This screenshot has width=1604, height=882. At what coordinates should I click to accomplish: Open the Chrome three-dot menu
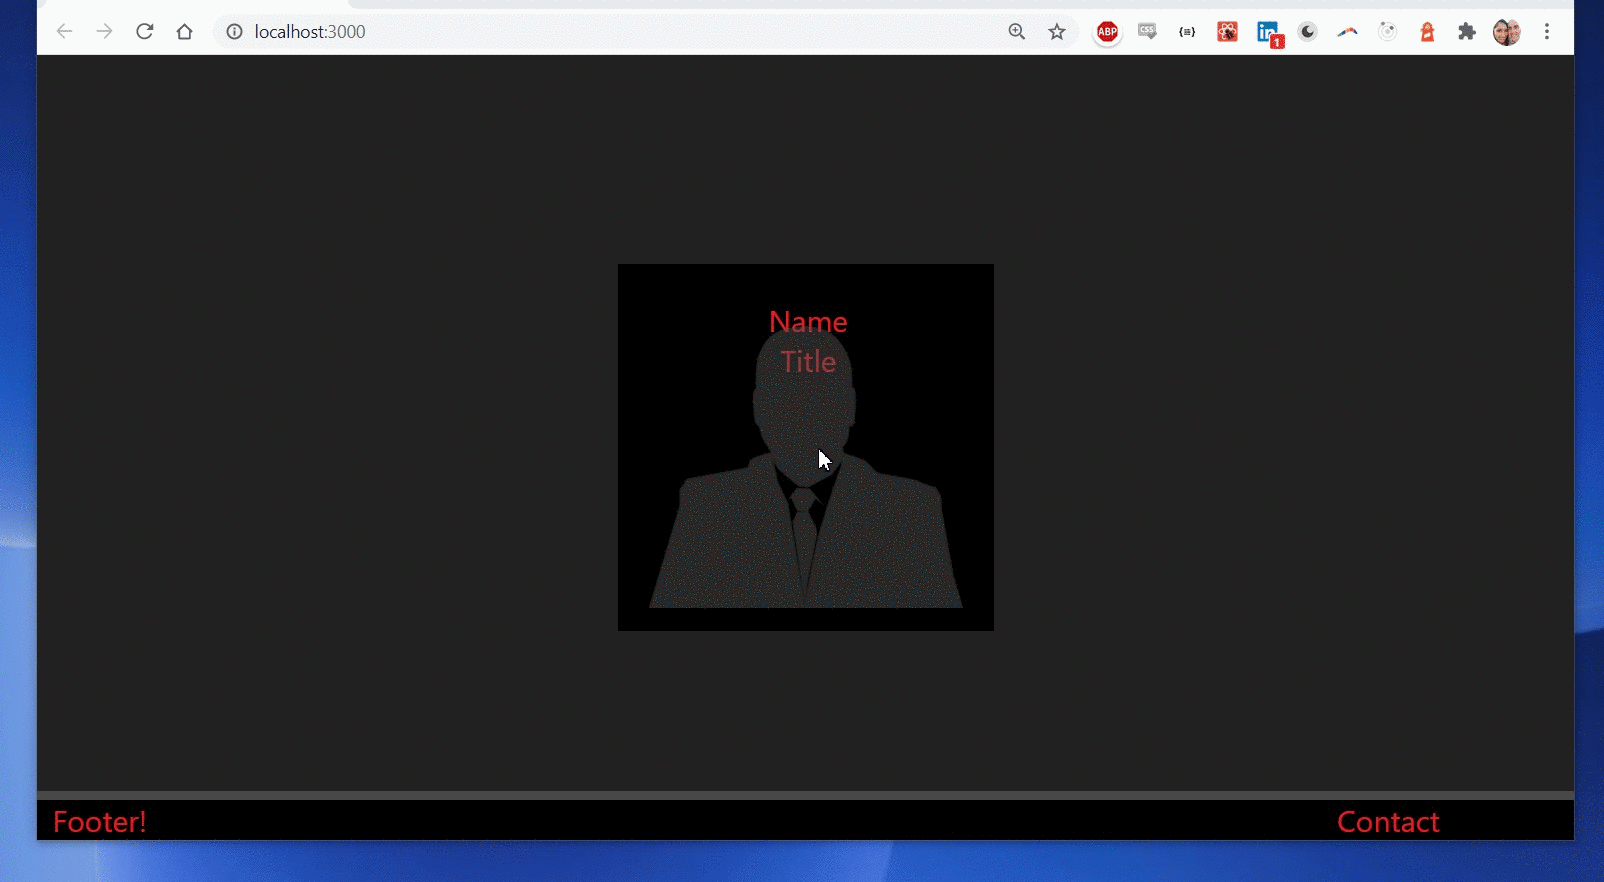click(x=1547, y=32)
